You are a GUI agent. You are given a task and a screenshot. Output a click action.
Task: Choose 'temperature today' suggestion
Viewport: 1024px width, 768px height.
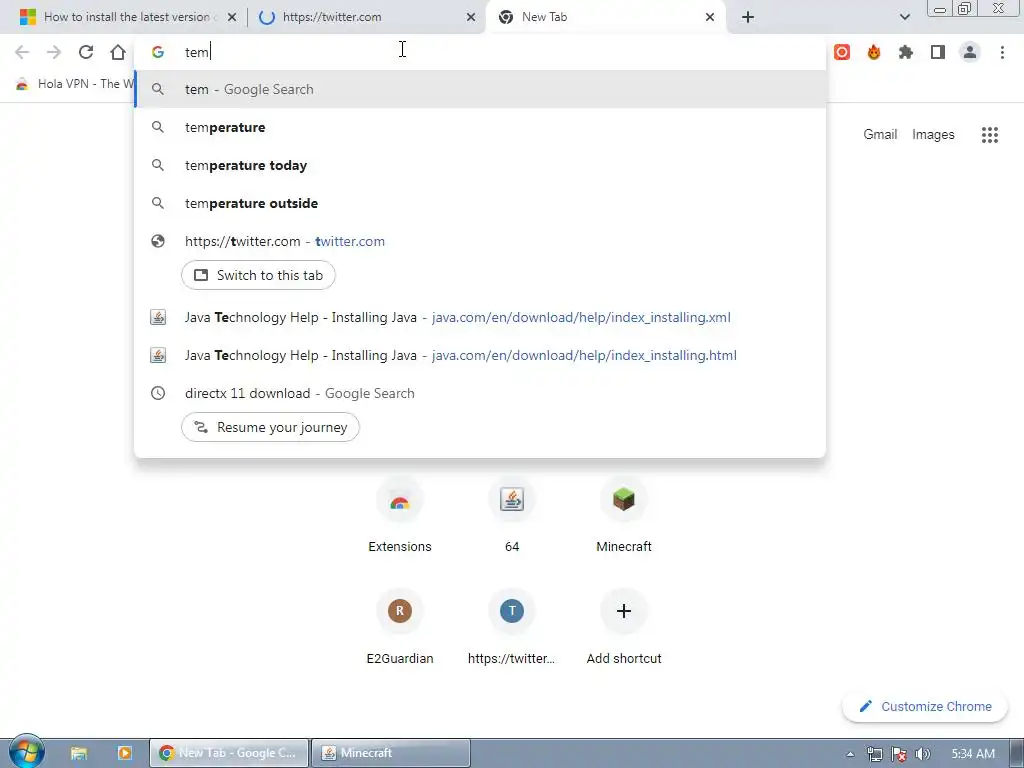pos(479,165)
